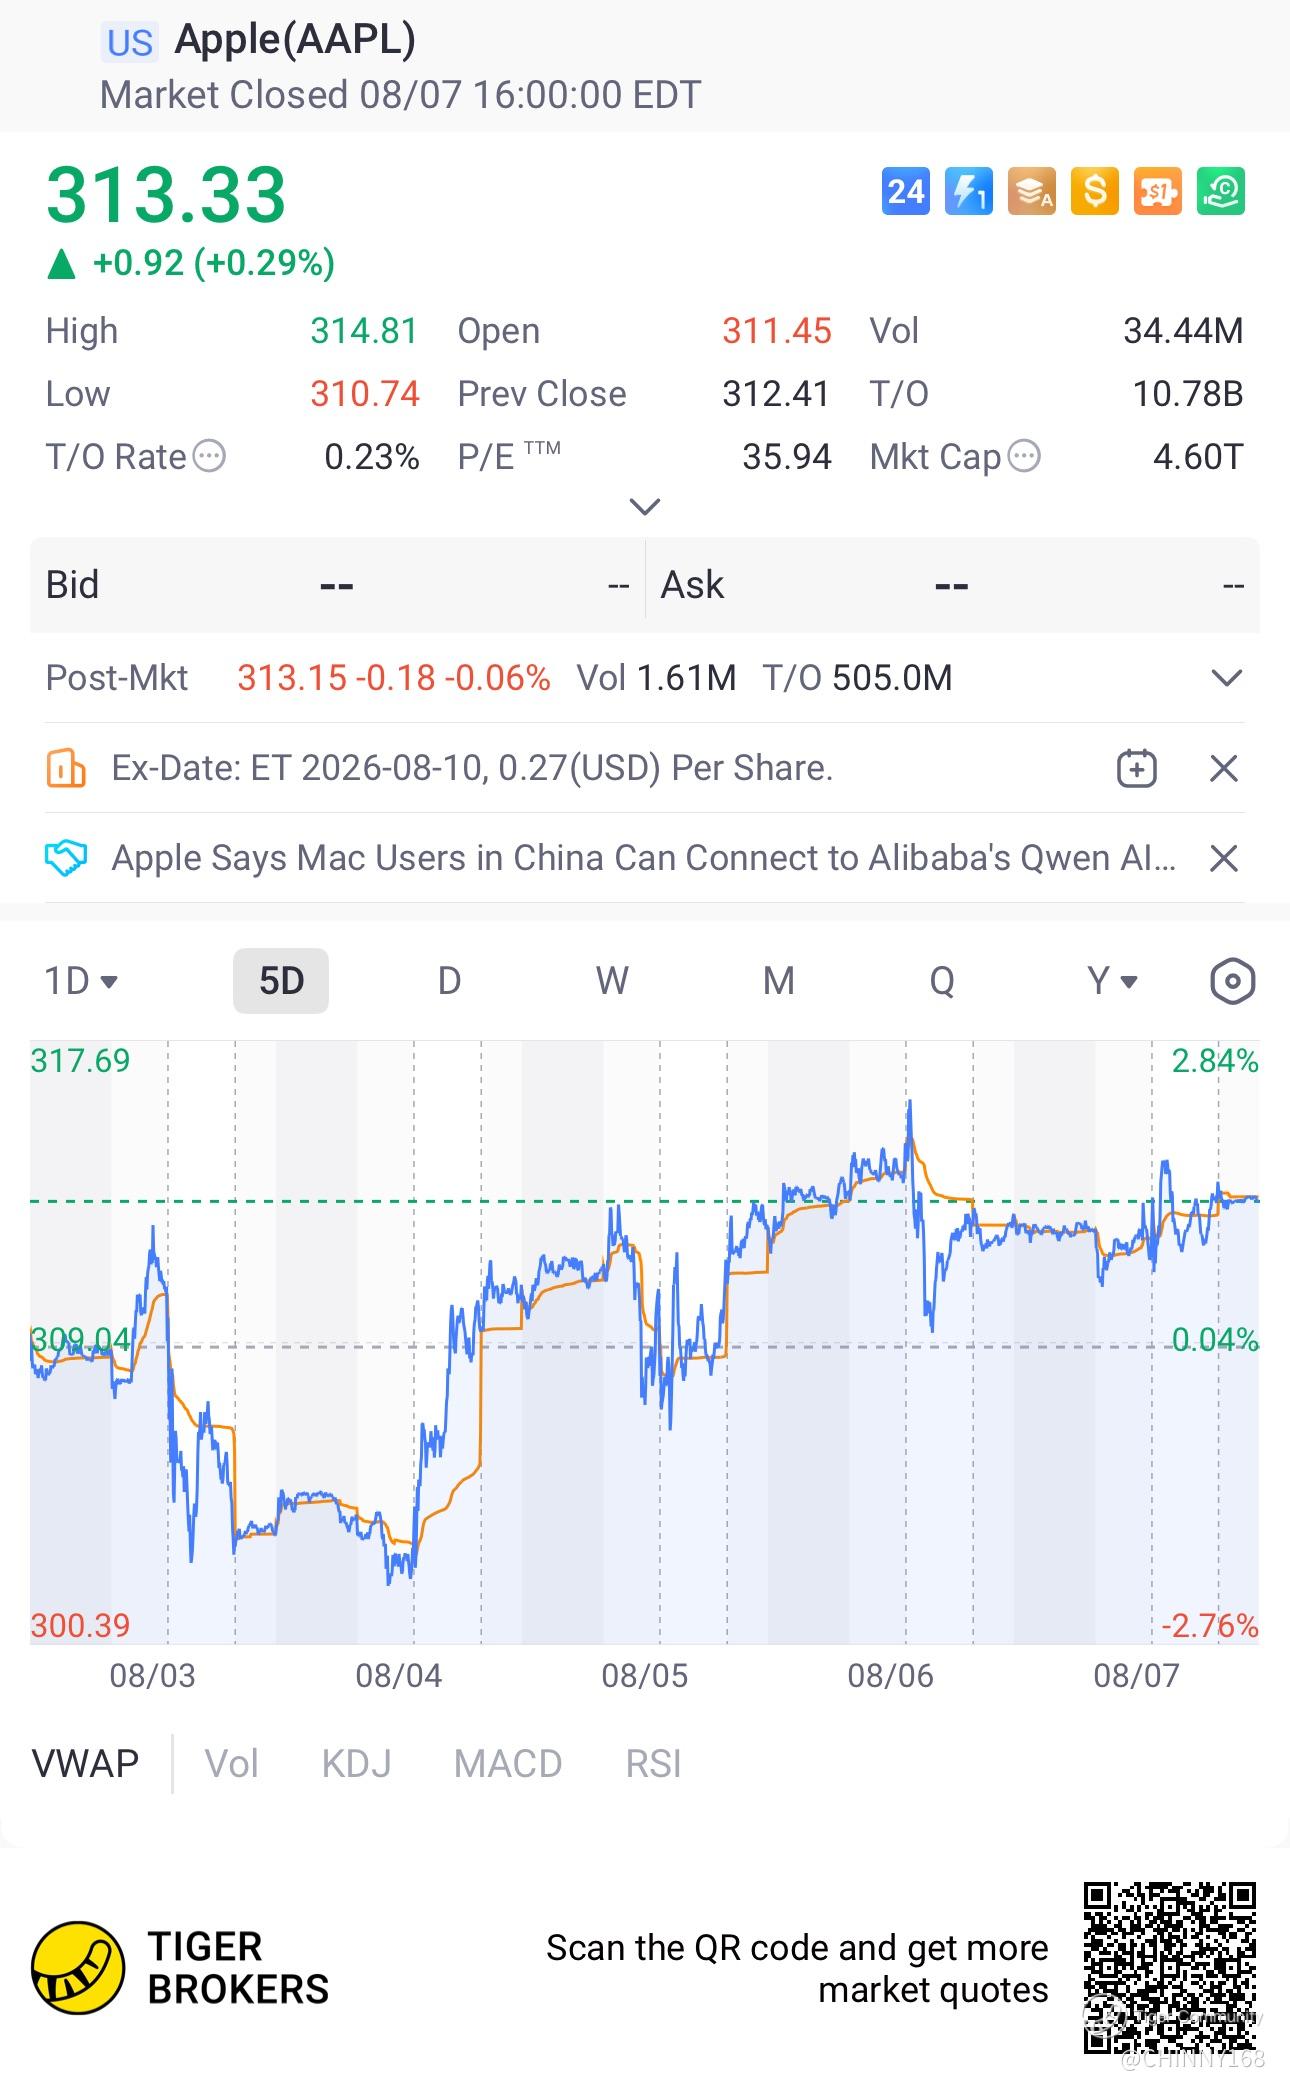Tap the orange $1 puzzle icon
This screenshot has width=1290, height=2088.
pyautogui.click(x=1158, y=191)
